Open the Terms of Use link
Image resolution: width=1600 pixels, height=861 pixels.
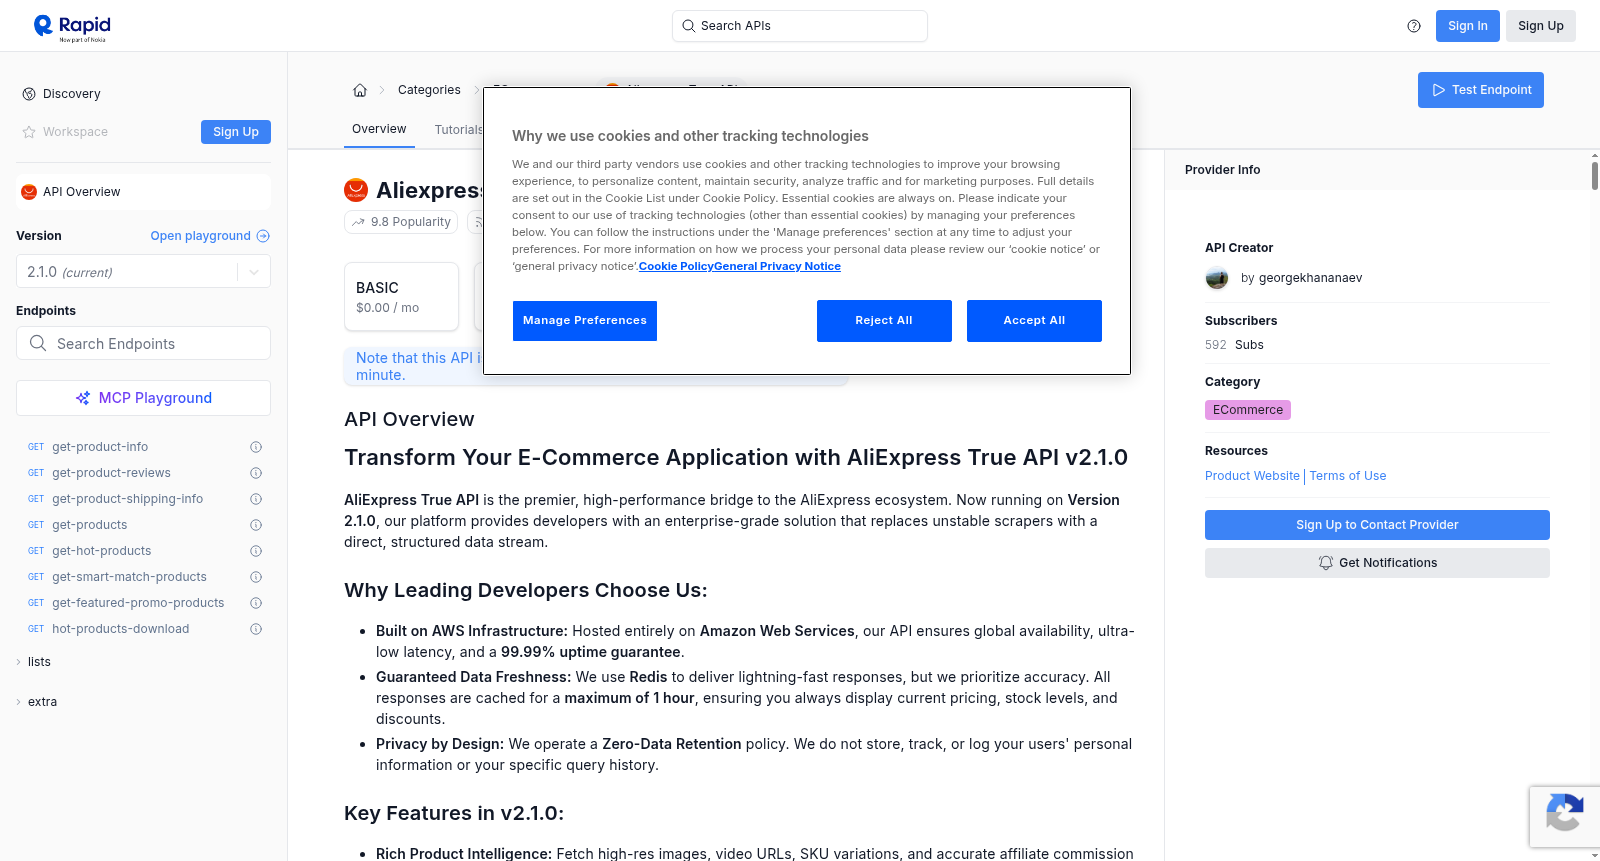point(1348,476)
